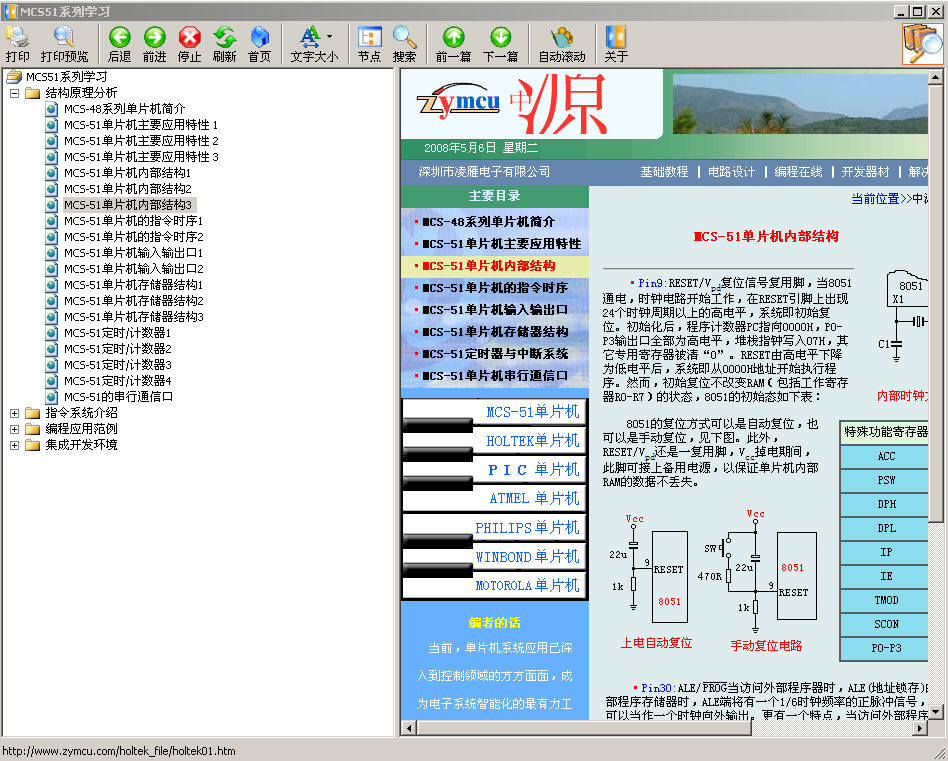Open MCS-48系列单片机简介 in the tree

(125, 109)
